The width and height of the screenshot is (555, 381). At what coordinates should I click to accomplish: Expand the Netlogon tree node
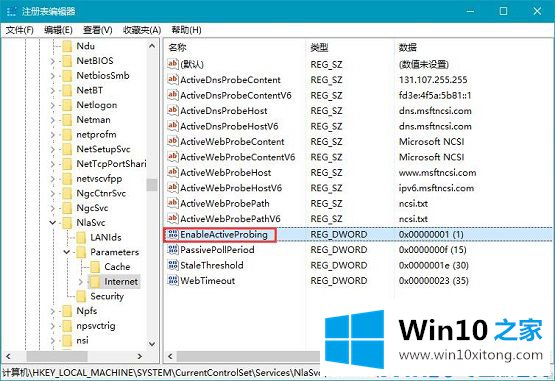pyautogui.click(x=52, y=106)
